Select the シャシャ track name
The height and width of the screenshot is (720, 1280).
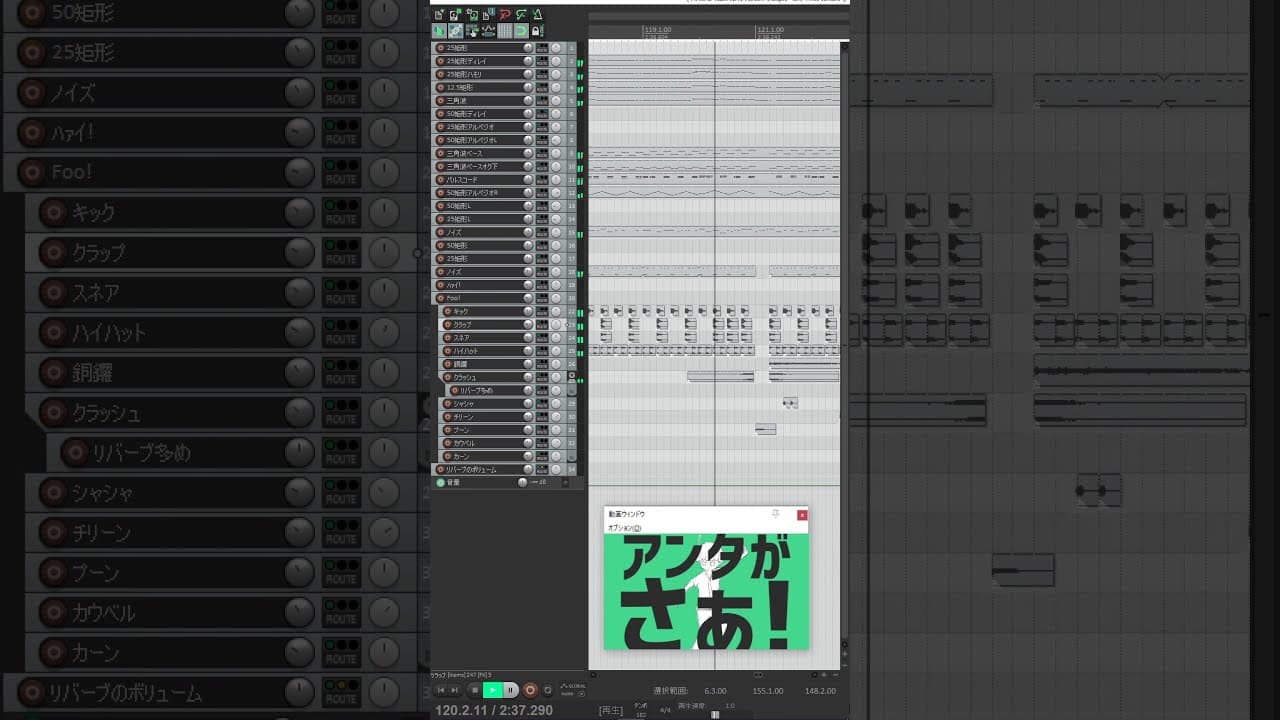pyautogui.click(x=465, y=403)
